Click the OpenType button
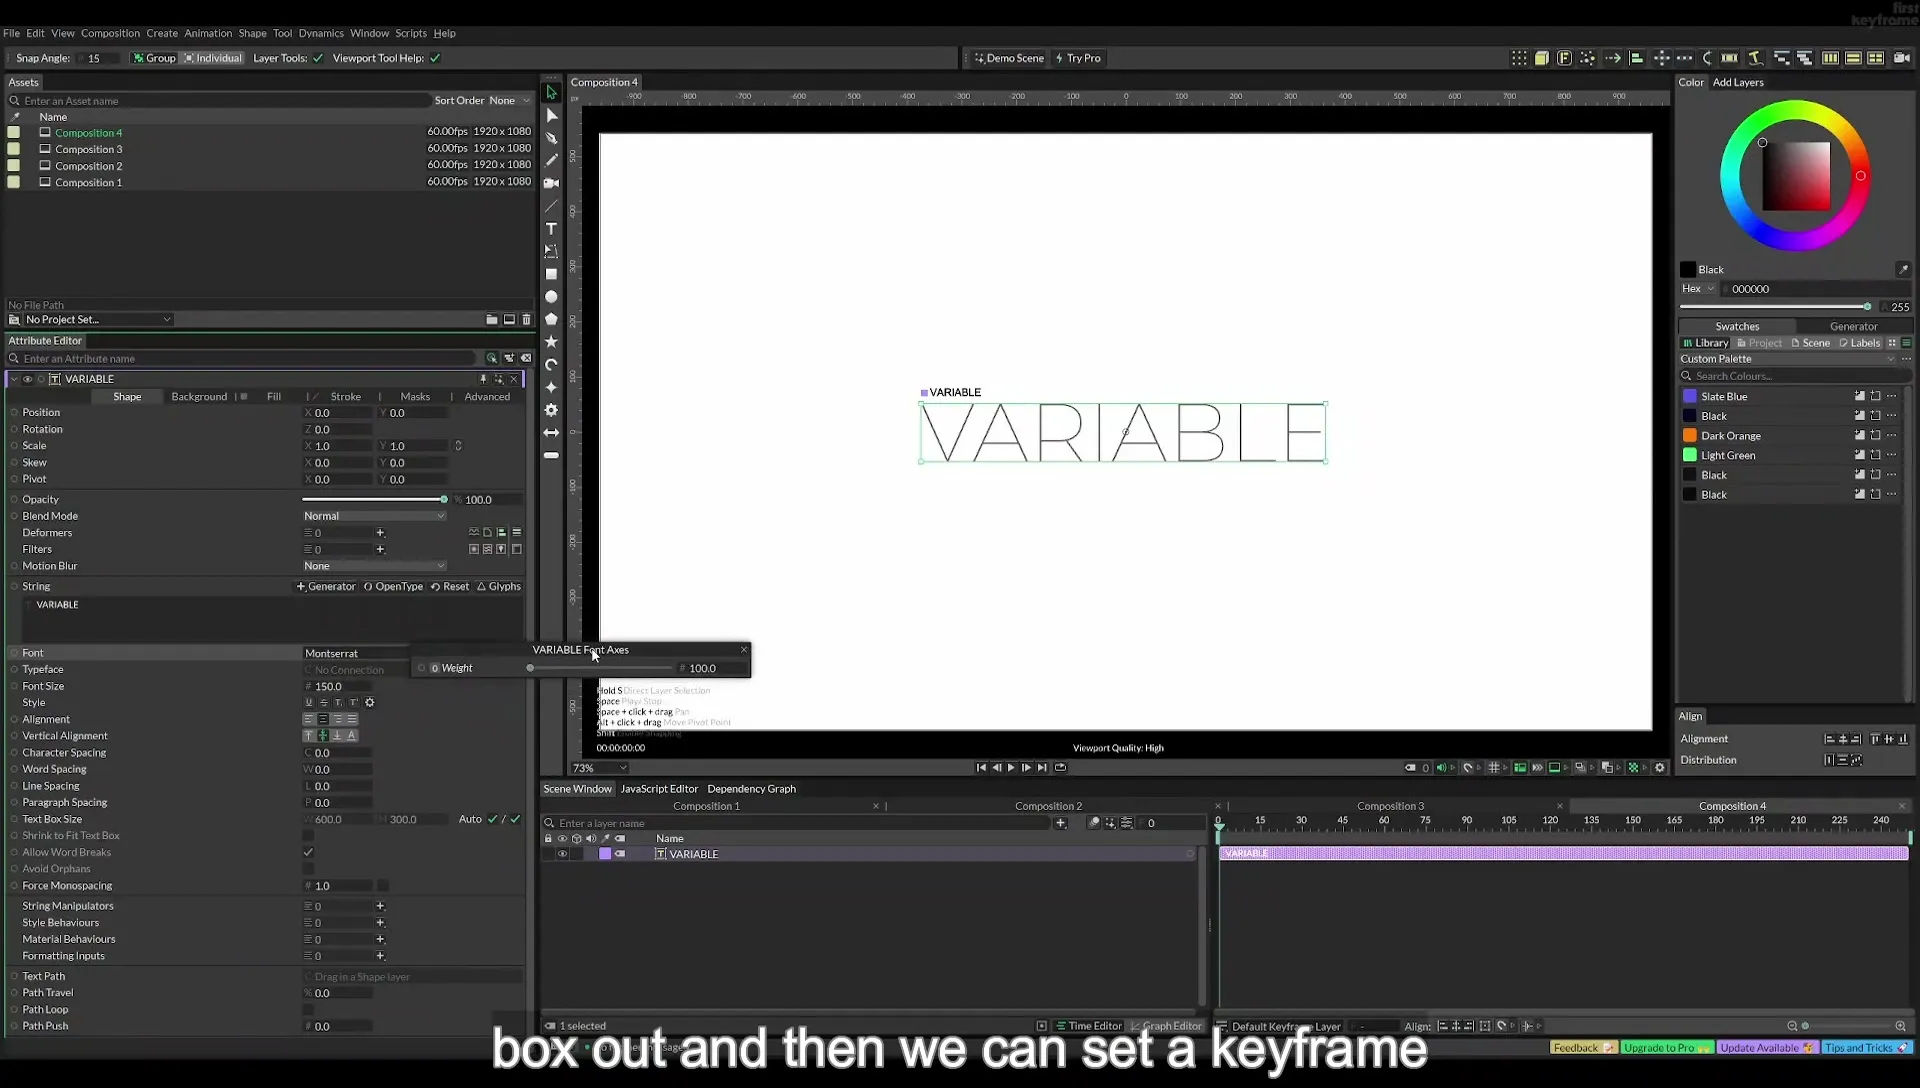The image size is (1920, 1088). pos(393,587)
